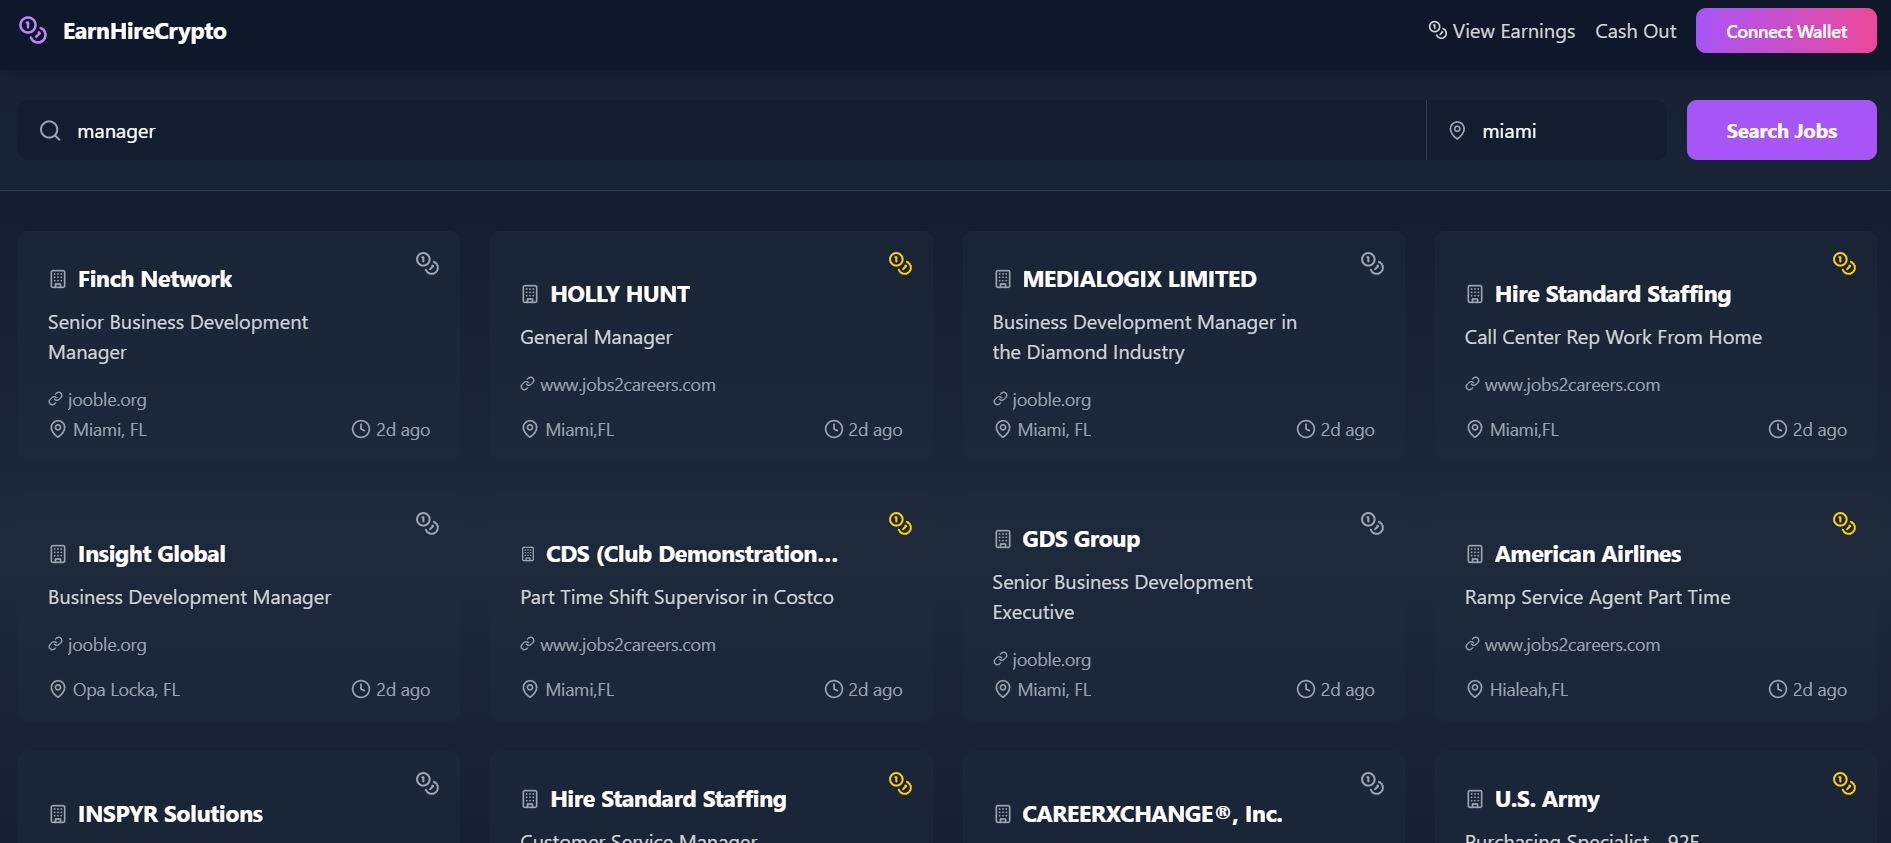Open Part Time Shift Supervisor in Costco
Screen dimensions: 1891x843
coord(677,597)
